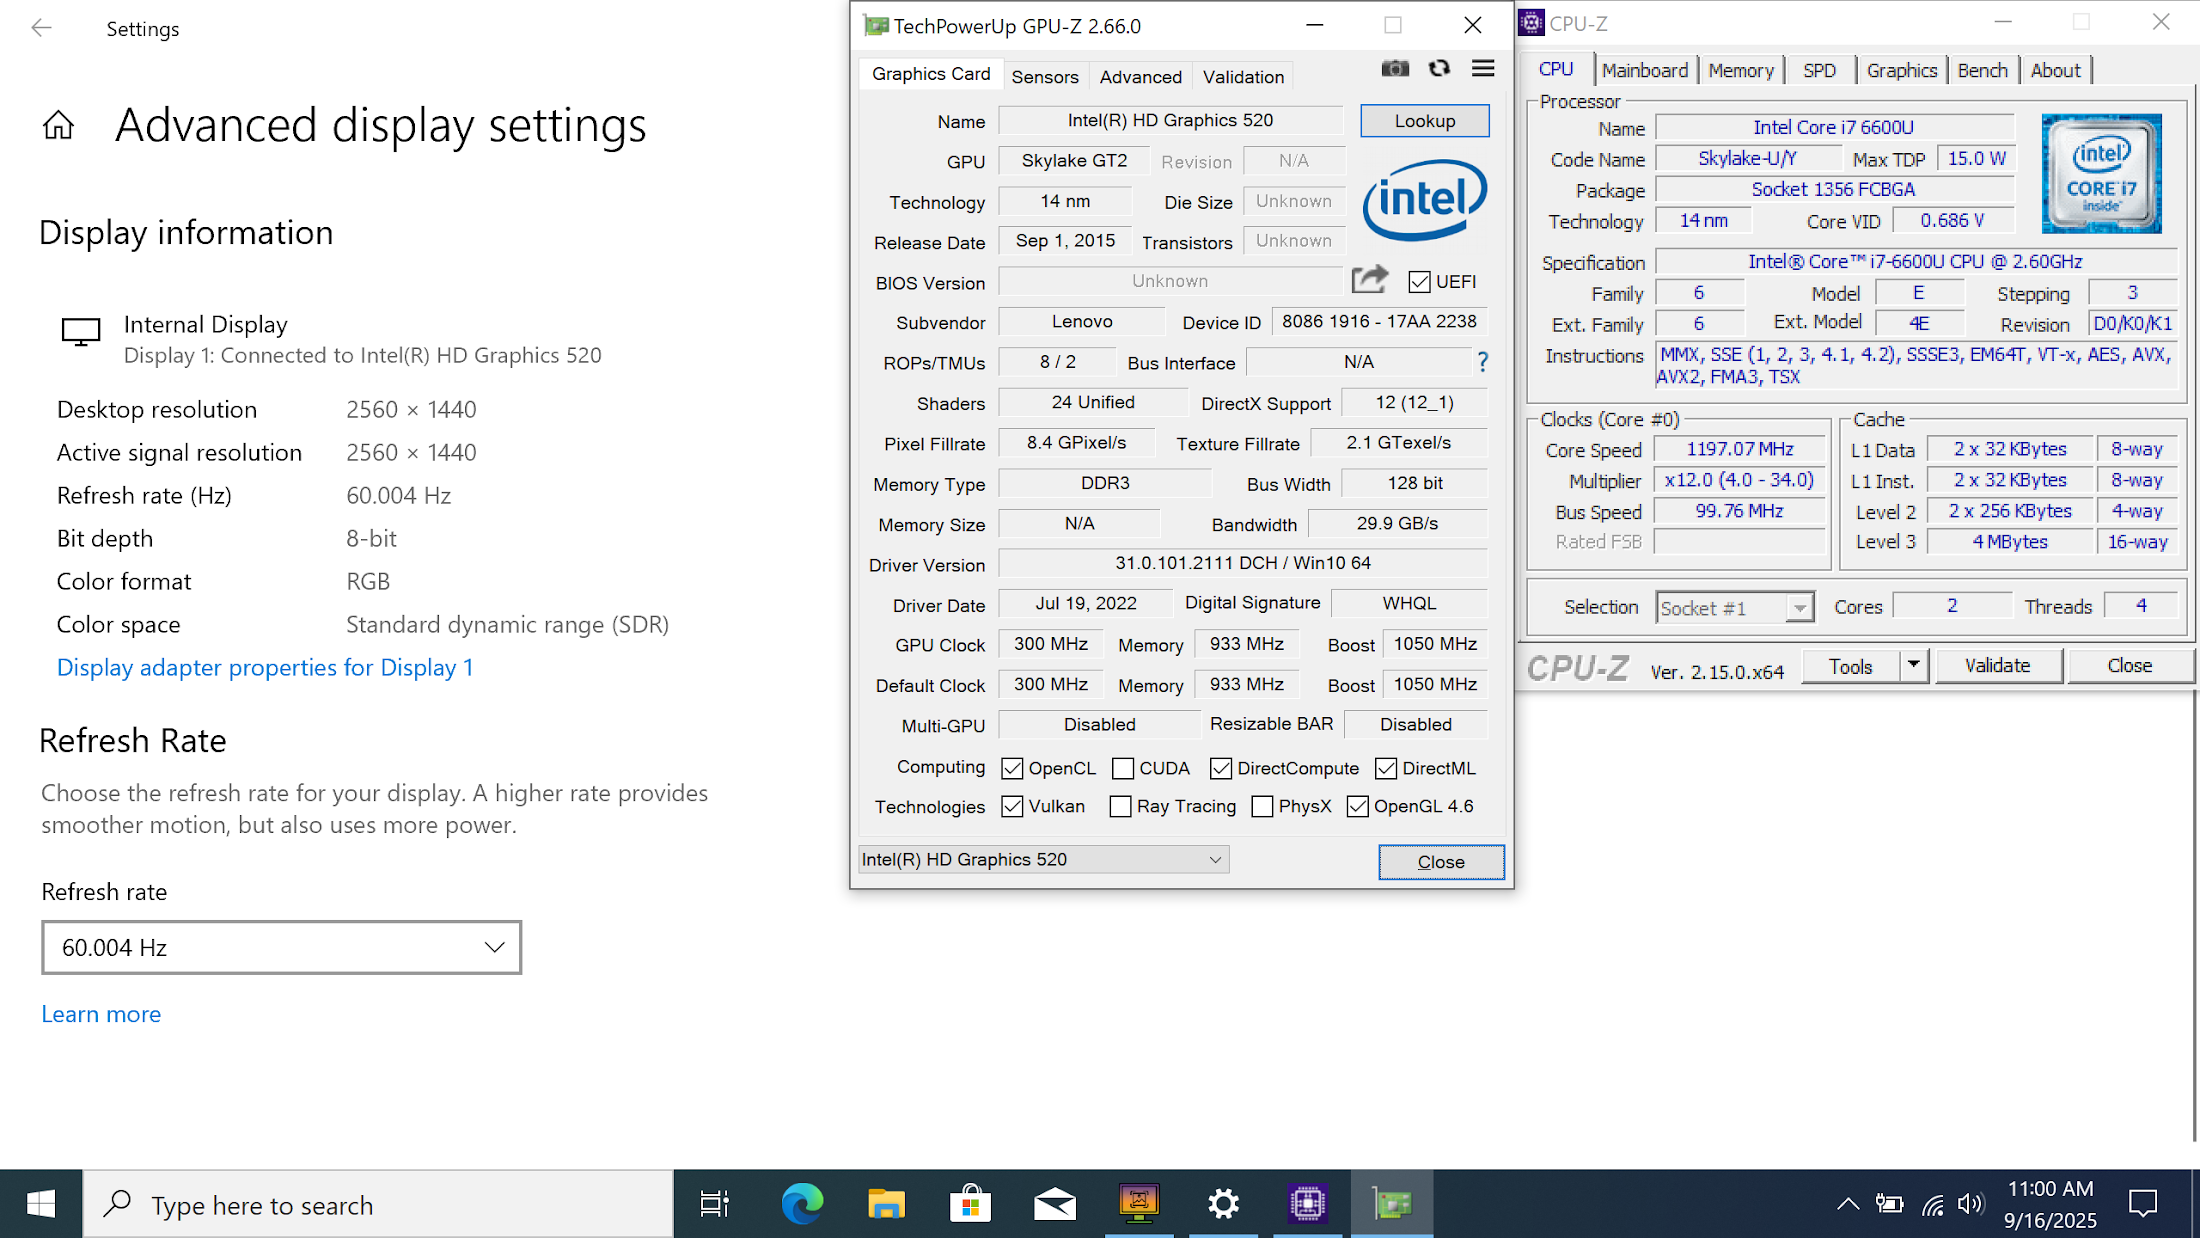Toggle the CUDA checkbox
This screenshot has height=1238, width=2200.
coord(1123,768)
